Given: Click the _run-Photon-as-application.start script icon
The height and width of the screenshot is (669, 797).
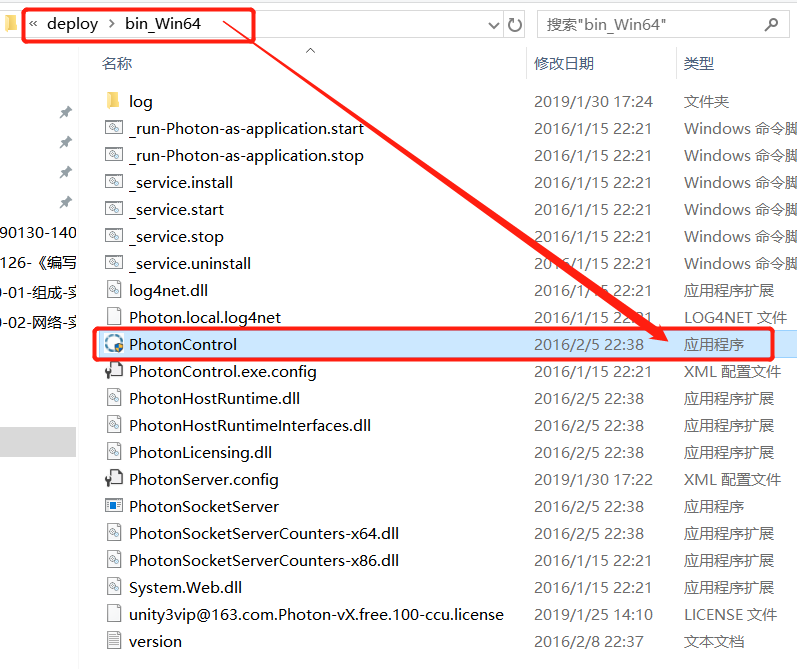Looking at the screenshot, I should point(114,127).
